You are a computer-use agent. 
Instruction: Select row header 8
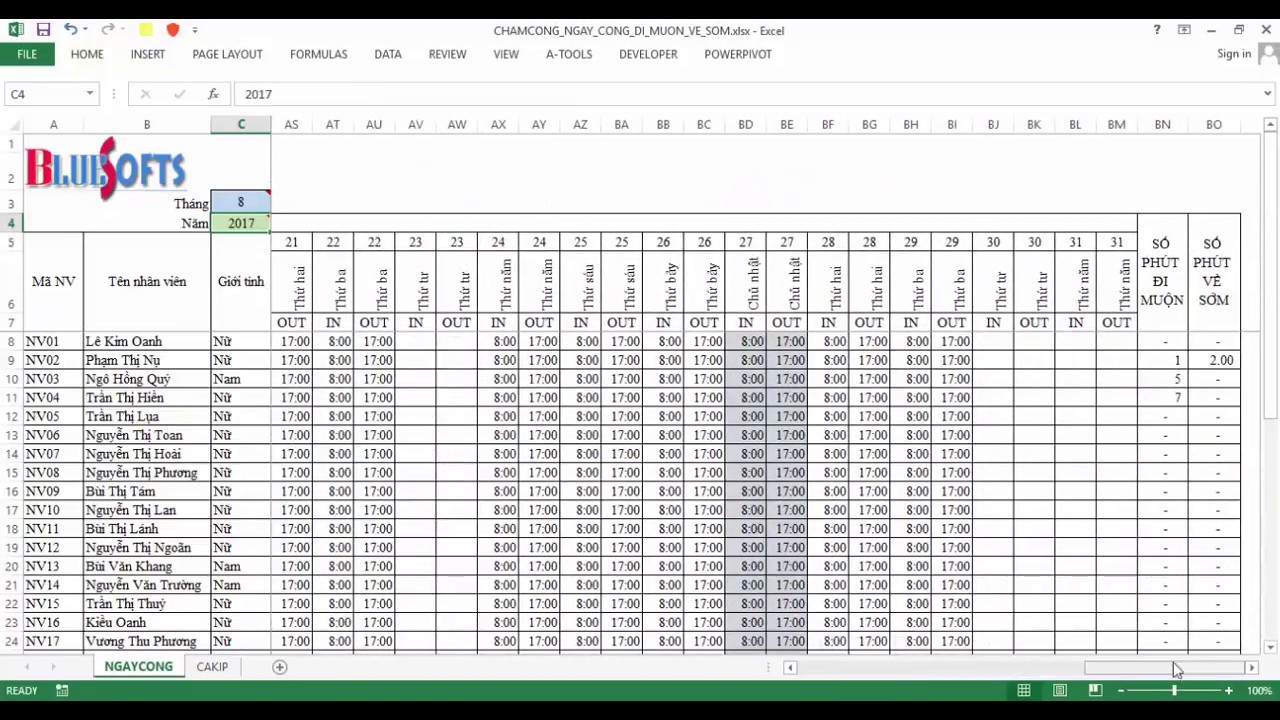point(11,341)
